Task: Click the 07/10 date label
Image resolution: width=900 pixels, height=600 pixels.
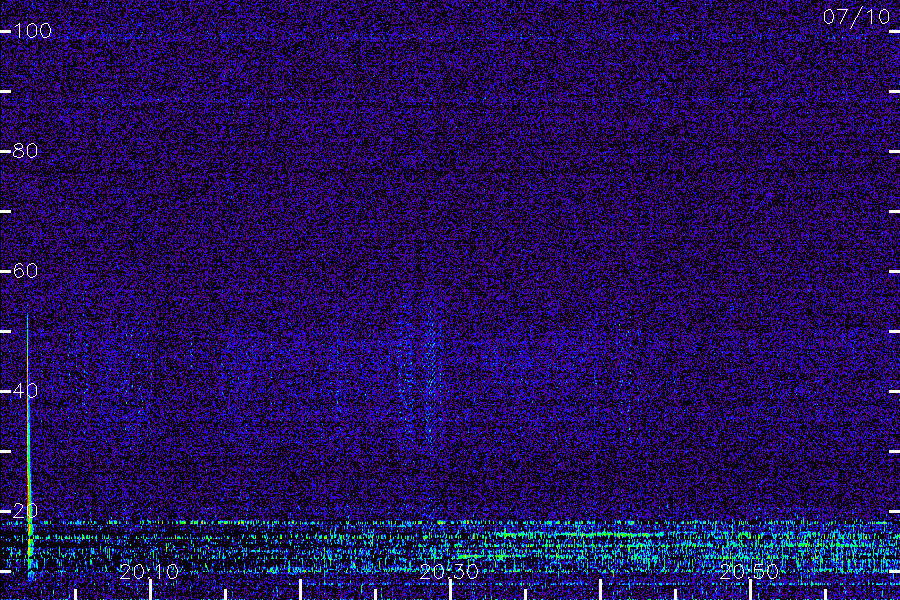Action: pyautogui.click(x=856, y=17)
